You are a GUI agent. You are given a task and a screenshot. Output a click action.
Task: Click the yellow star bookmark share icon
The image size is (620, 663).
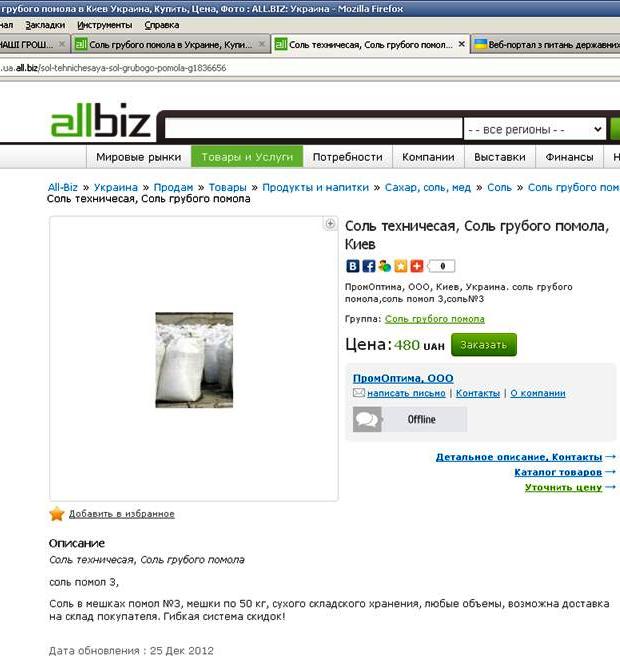tap(401, 266)
